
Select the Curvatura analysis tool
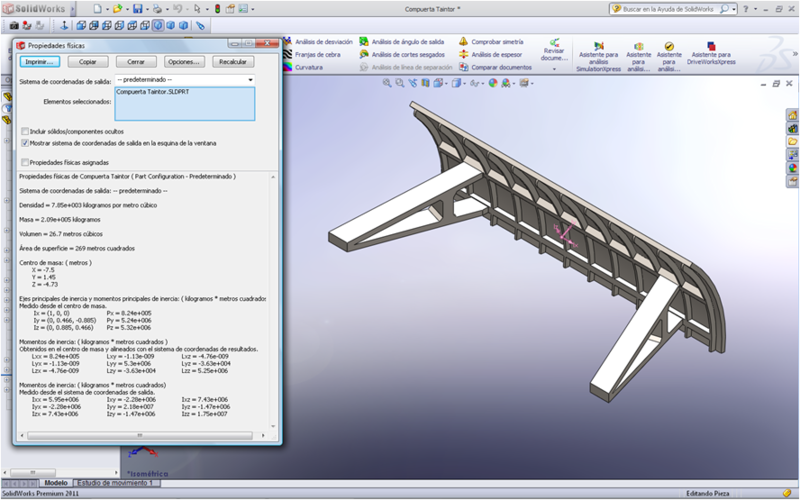click(308, 67)
